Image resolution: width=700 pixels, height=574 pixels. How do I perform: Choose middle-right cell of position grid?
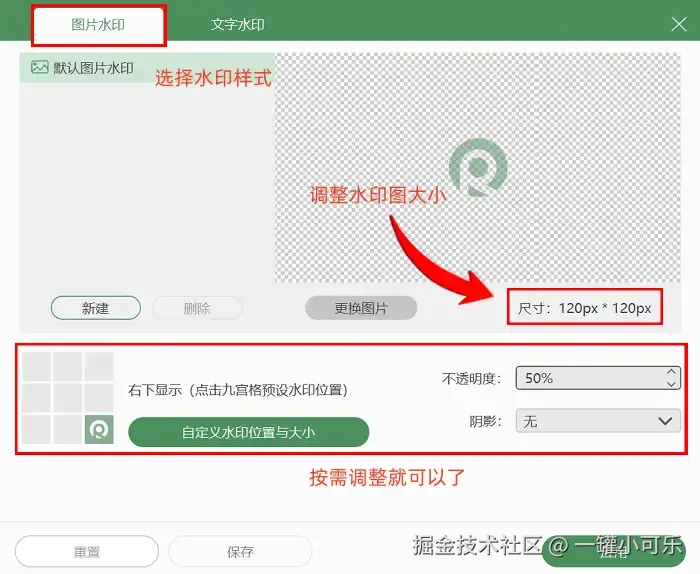(x=99, y=398)
